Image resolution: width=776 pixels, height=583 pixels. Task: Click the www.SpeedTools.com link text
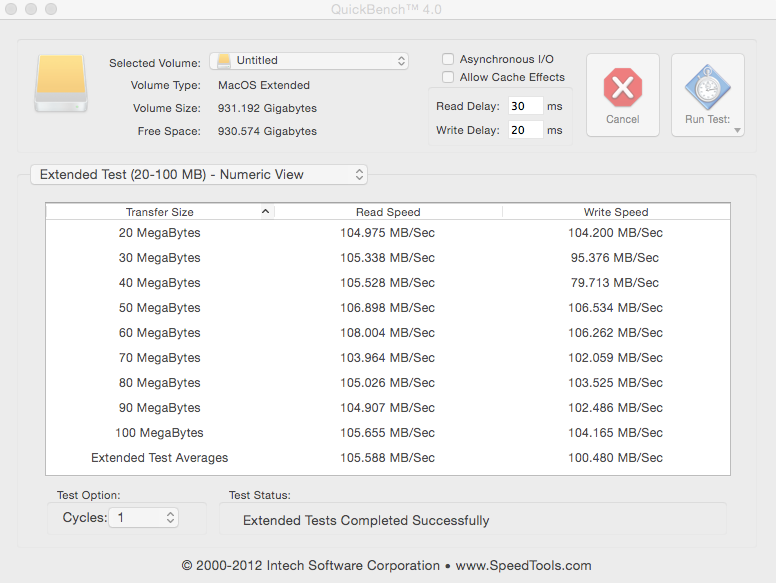[523, 566]
